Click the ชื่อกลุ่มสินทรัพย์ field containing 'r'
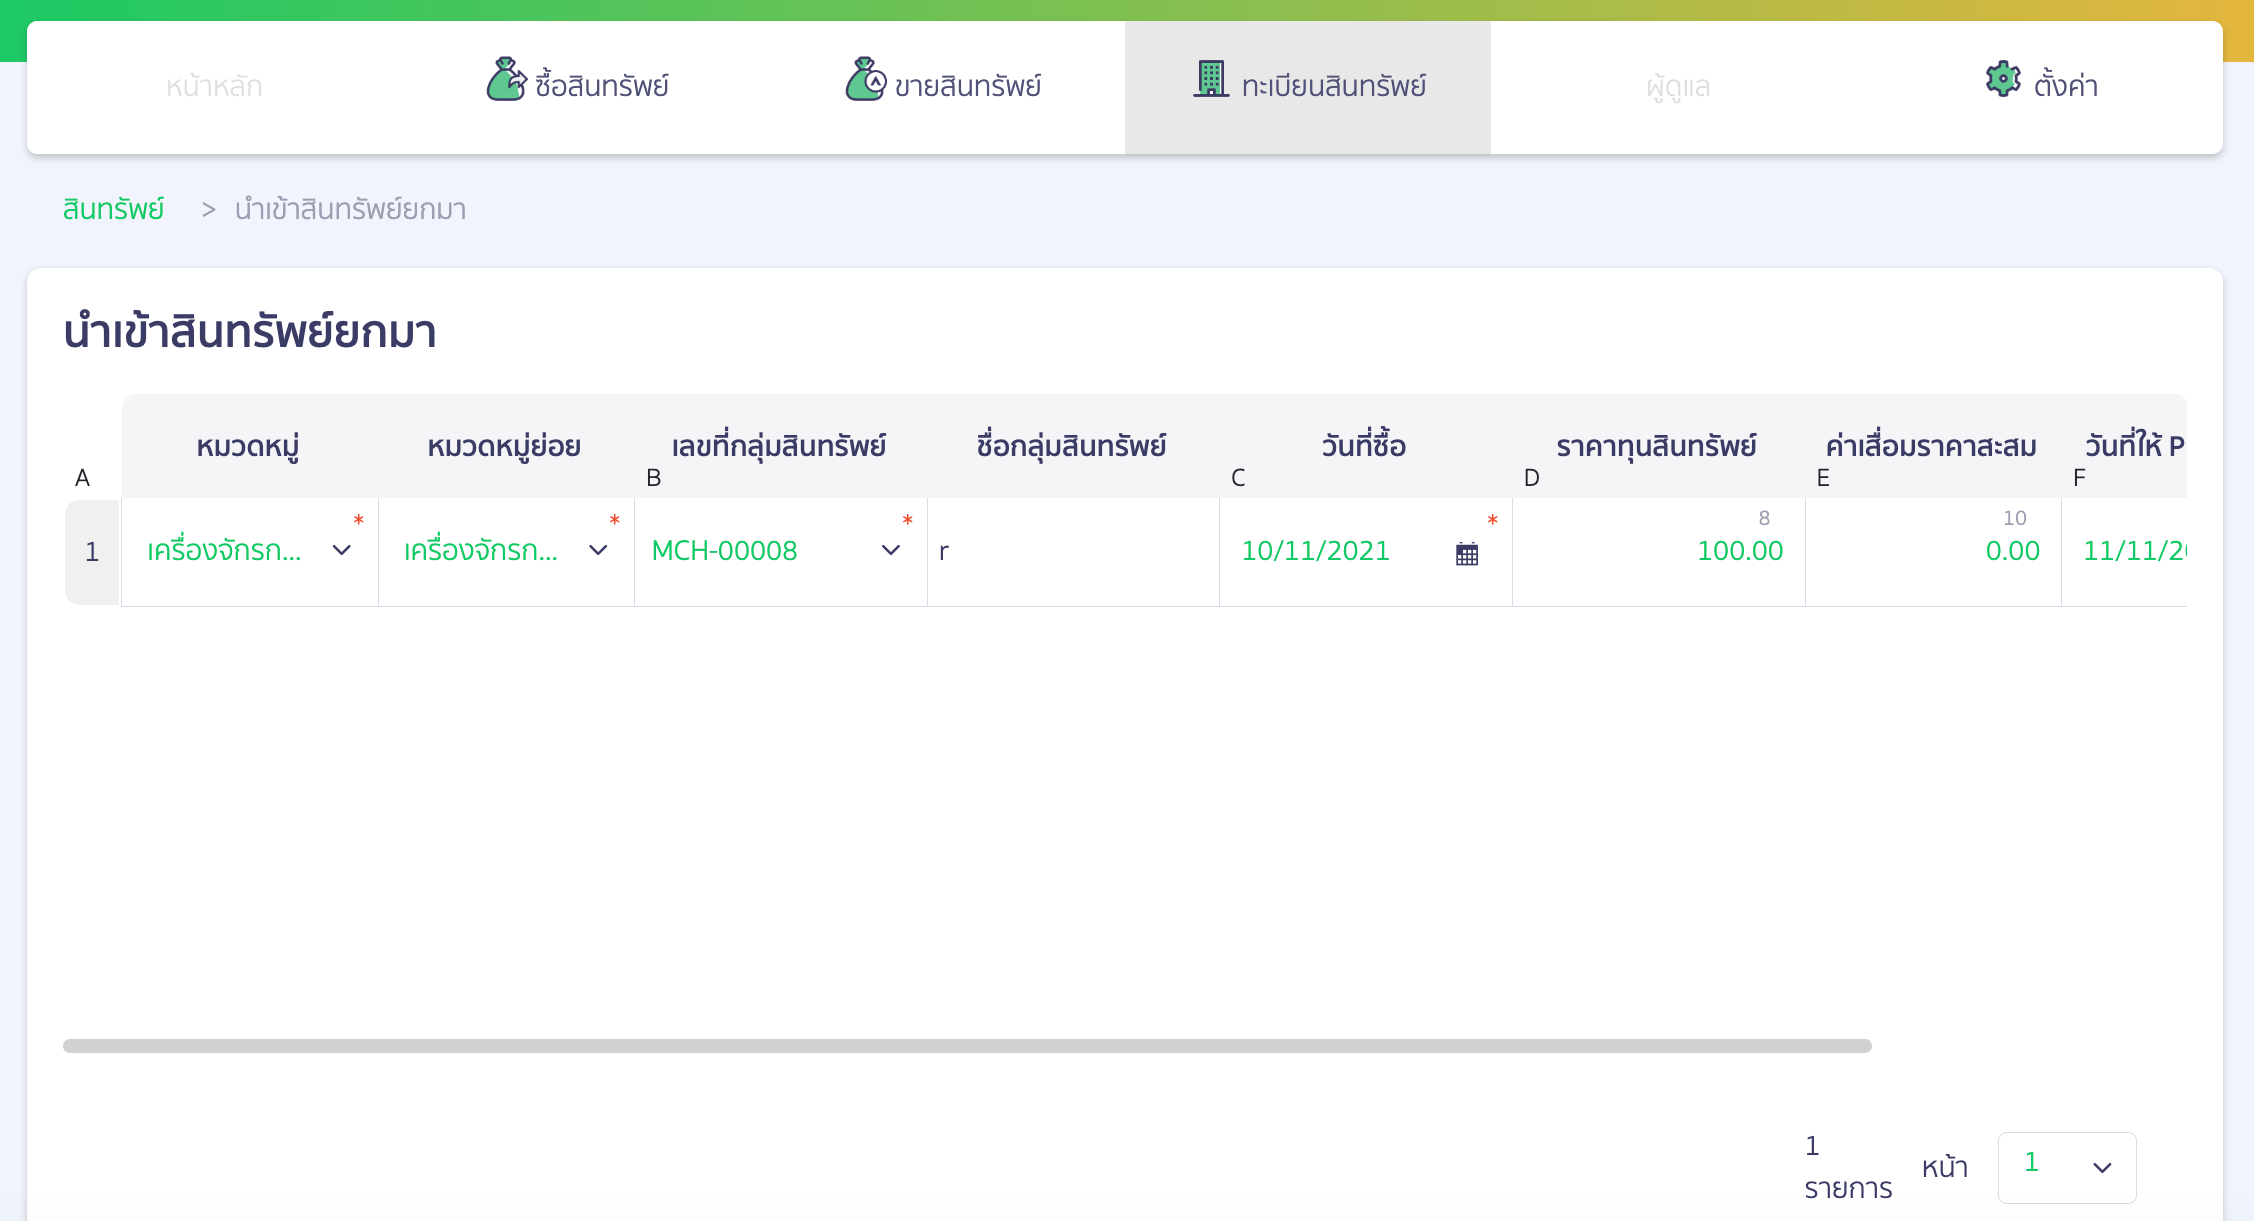The image size is (2254, 1221). coord(1073,552)
